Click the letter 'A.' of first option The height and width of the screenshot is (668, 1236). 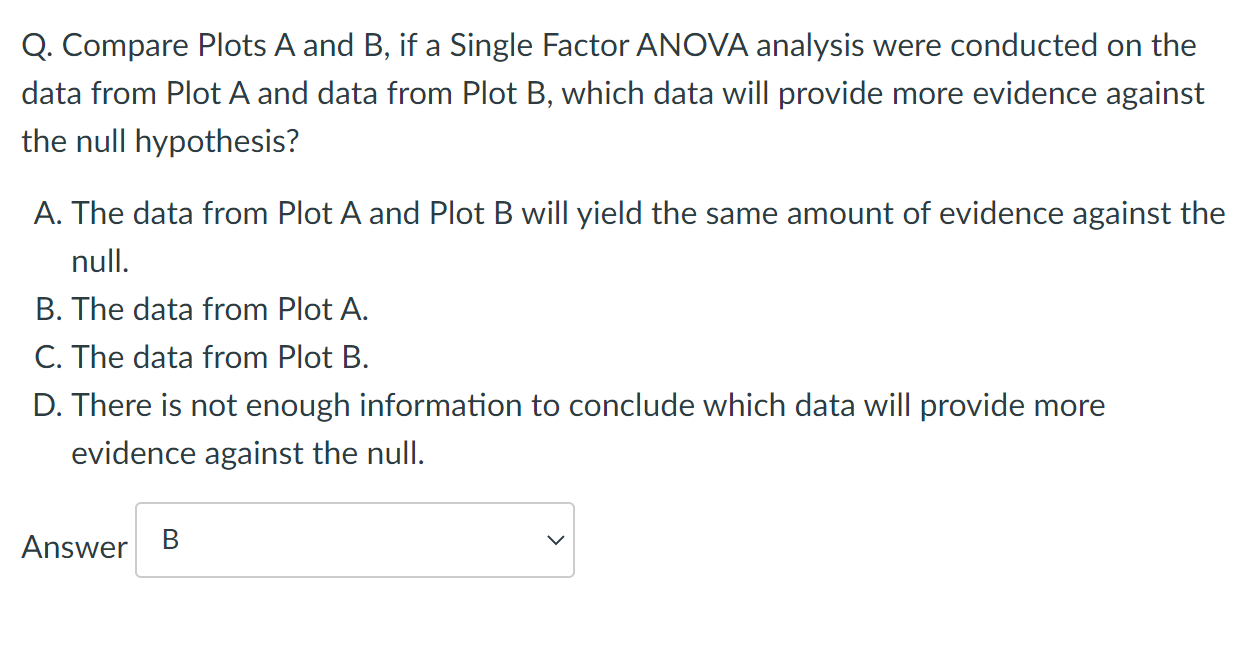(49, 213)
